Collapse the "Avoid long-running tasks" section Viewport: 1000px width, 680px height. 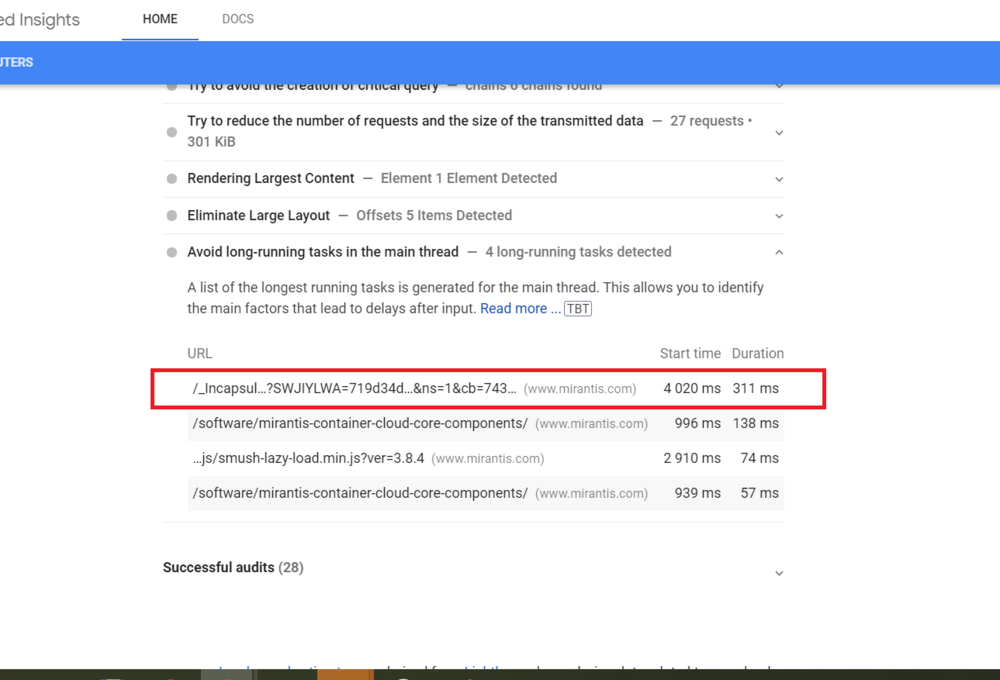pos(779,252)
